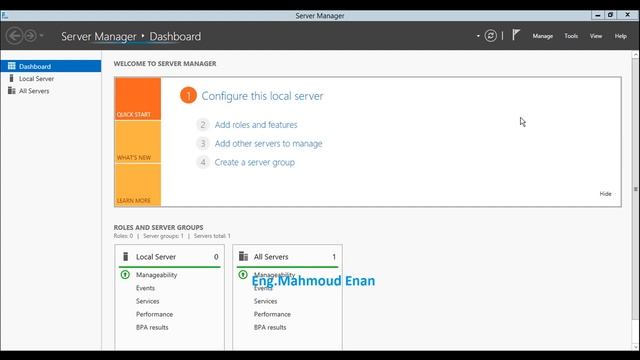
Task: Open the notifications flag
Action: (516, 35)
